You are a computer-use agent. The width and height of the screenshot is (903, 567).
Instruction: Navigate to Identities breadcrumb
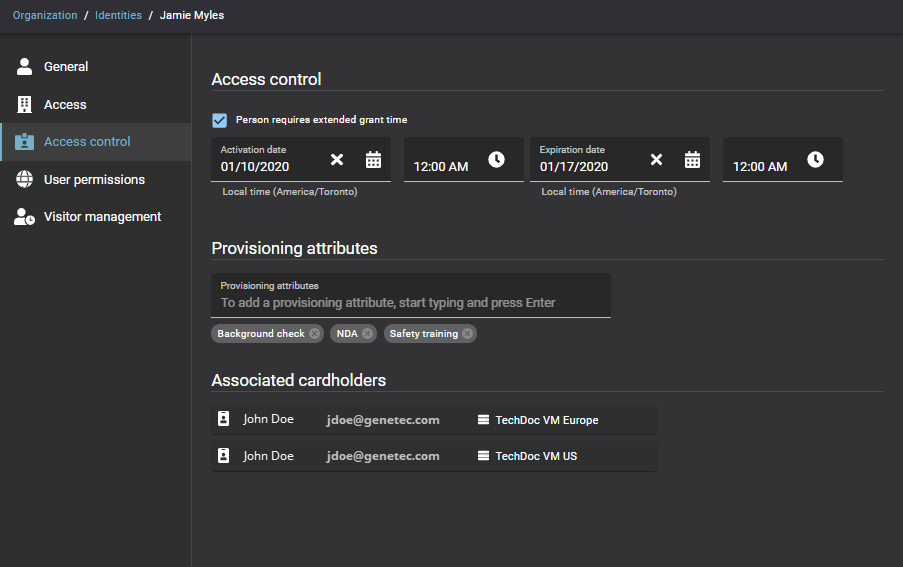pyautogui.click(x=118, y=16)
